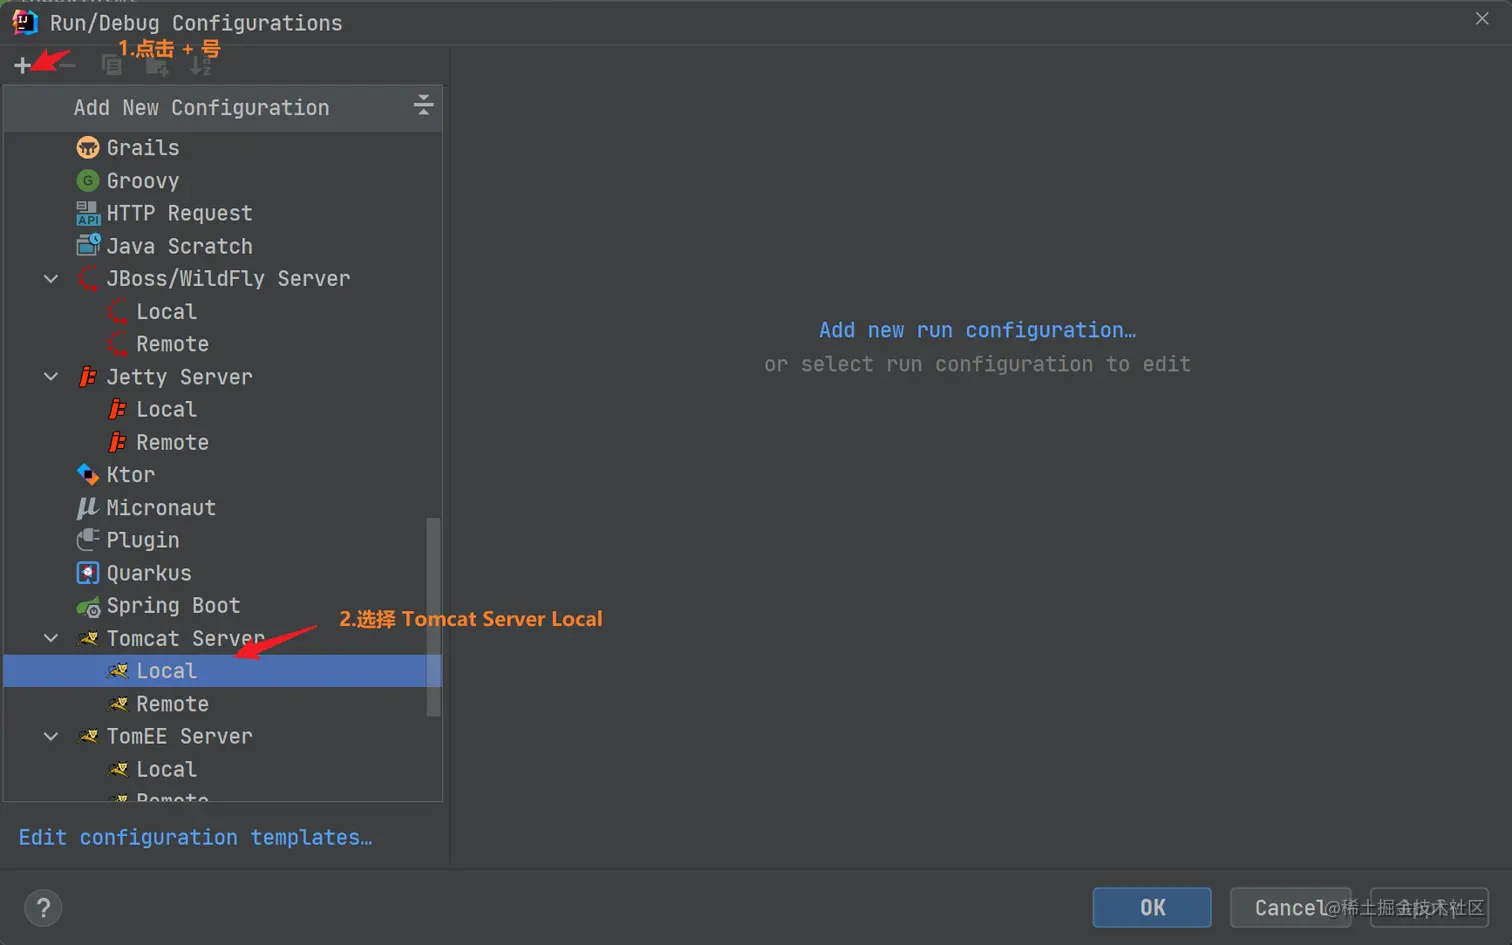This screenshot has height=945, width=1512.
Task: Click the green Groovy icon
Action: click(88, 181)
